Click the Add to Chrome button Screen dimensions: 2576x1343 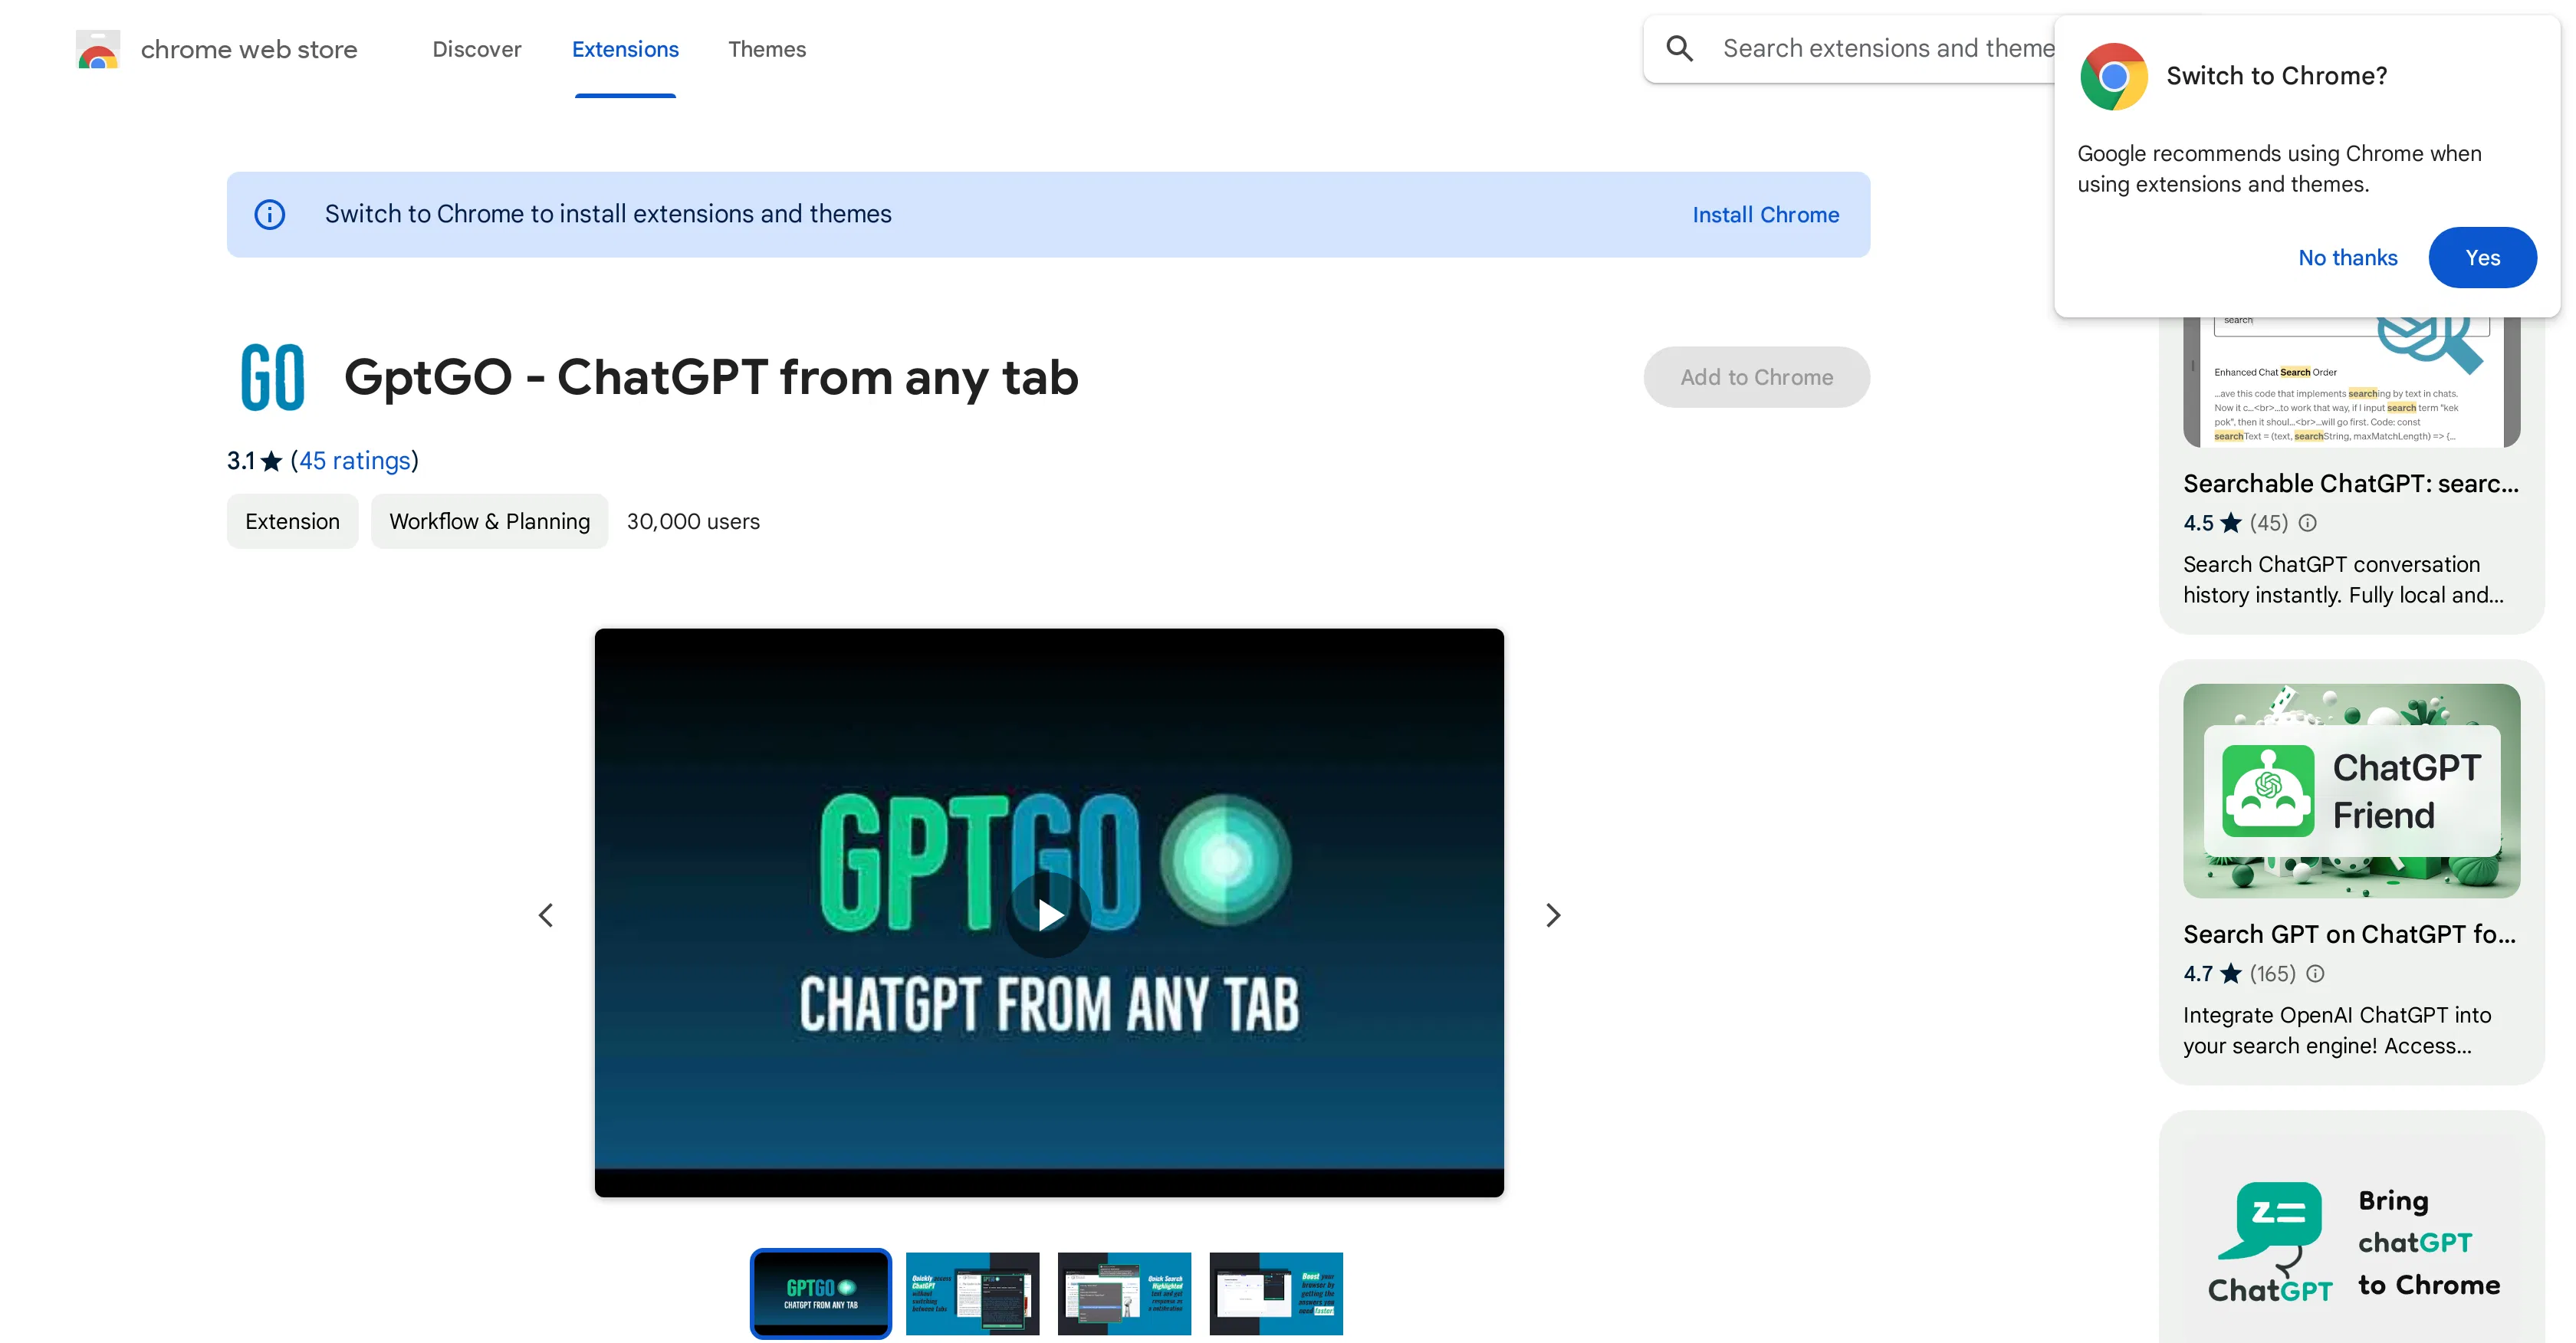pos(1757,377)
